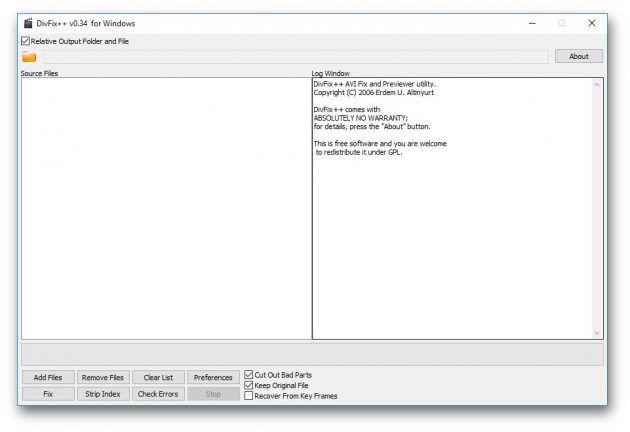Click the log text 'Copyright (C) 2006 Erdem U. Altinyurt'
Screen dimensions: 630x432
pos(374,92)
